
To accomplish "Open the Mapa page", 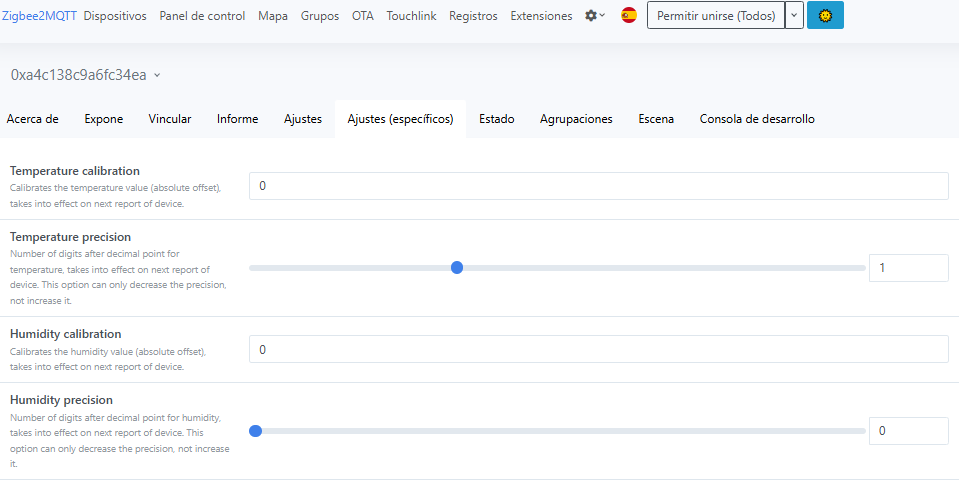I will click(273, 16).
